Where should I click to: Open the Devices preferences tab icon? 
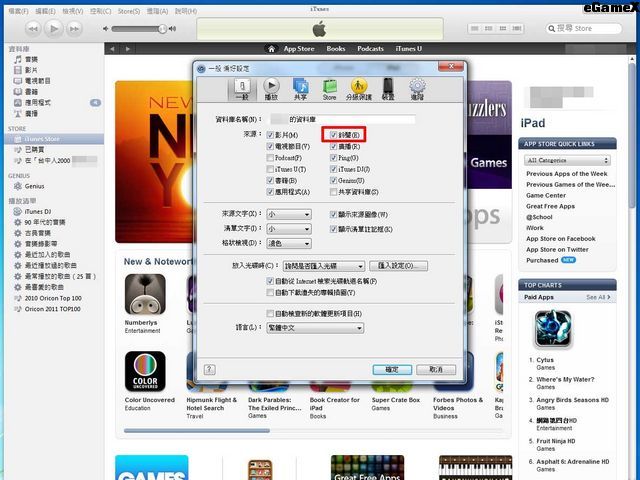pyautogui.click(x=388, y=89)
